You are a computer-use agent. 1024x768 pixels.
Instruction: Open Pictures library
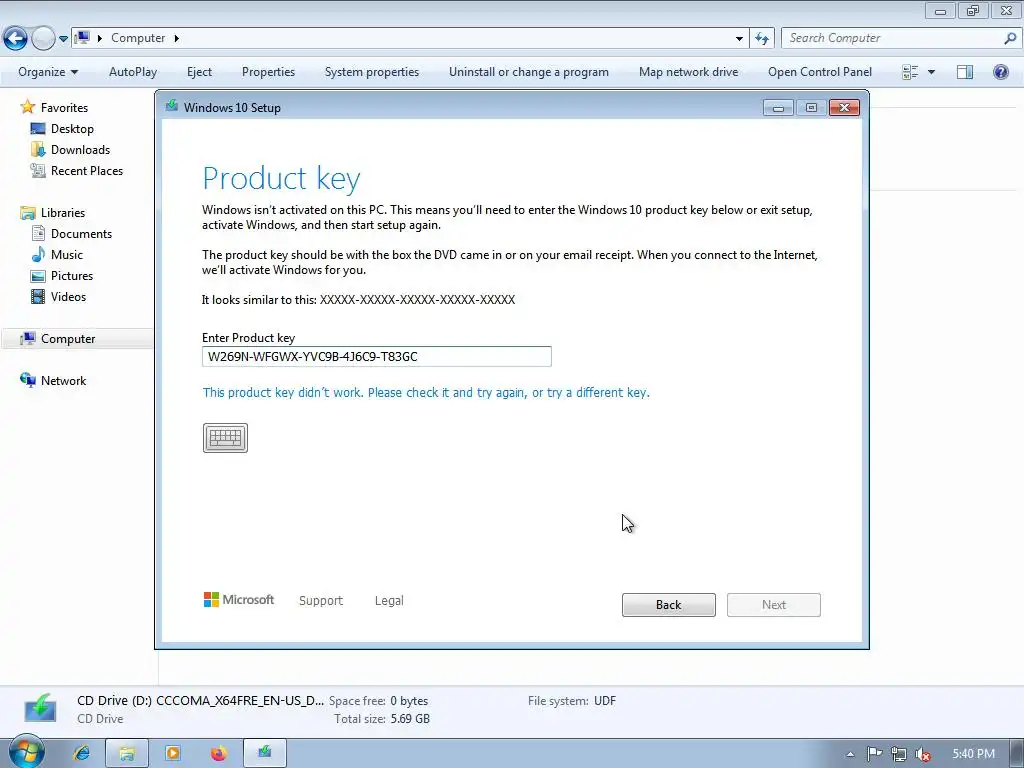(72, 276)
